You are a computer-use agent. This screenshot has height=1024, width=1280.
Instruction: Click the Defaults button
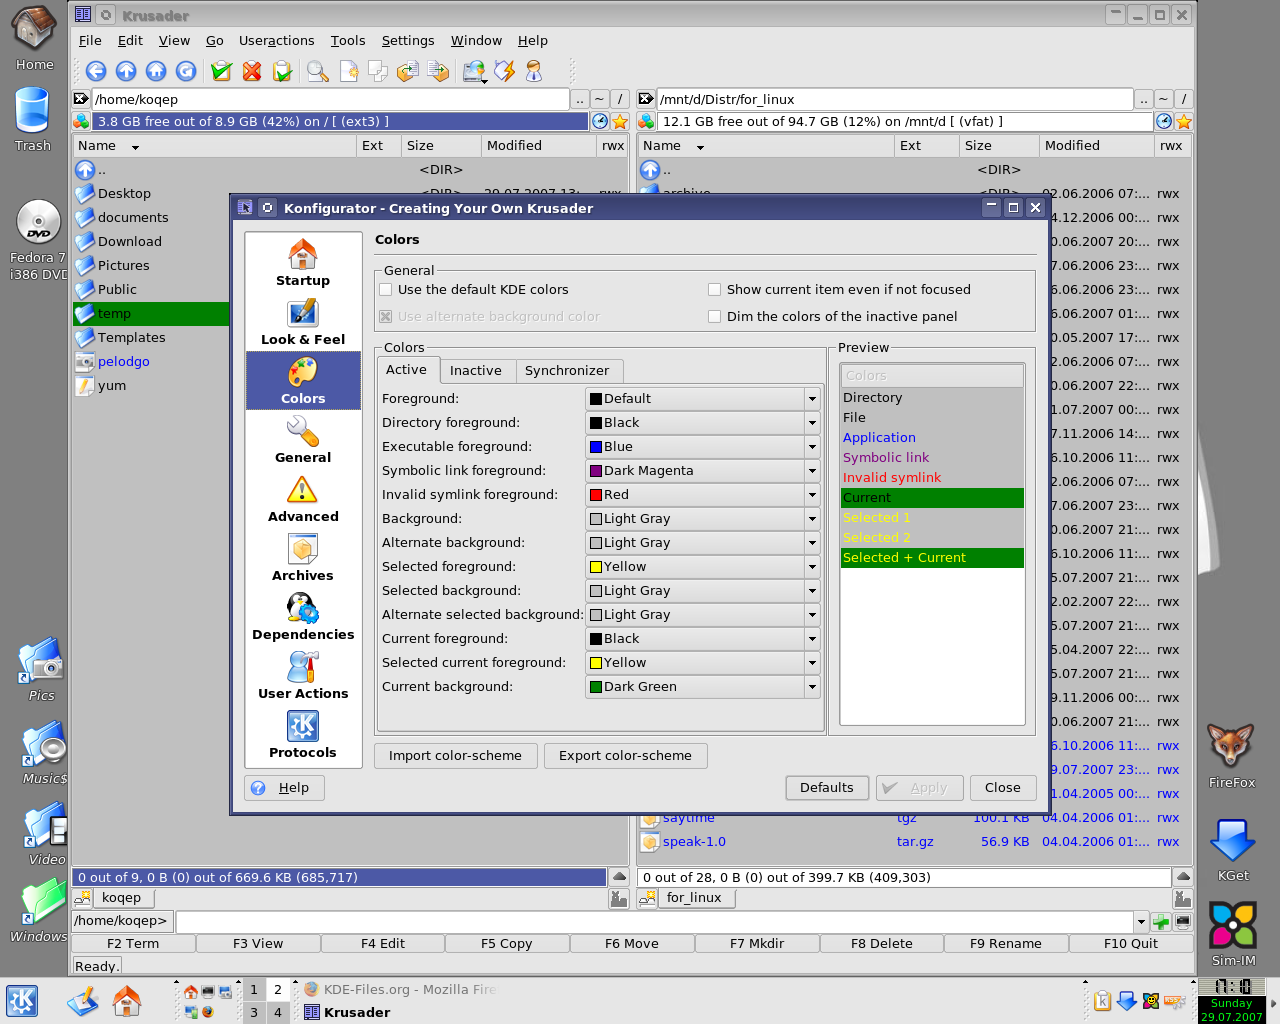click(827, 788)
